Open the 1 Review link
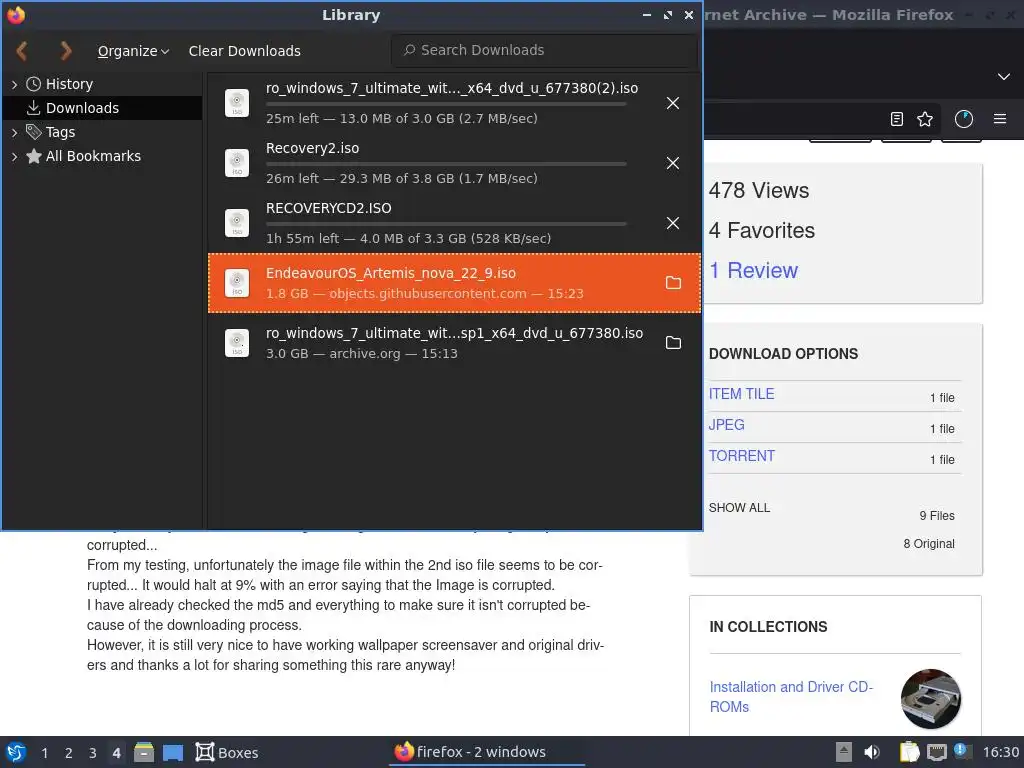 pyautogui.click(x=753, y=270)
